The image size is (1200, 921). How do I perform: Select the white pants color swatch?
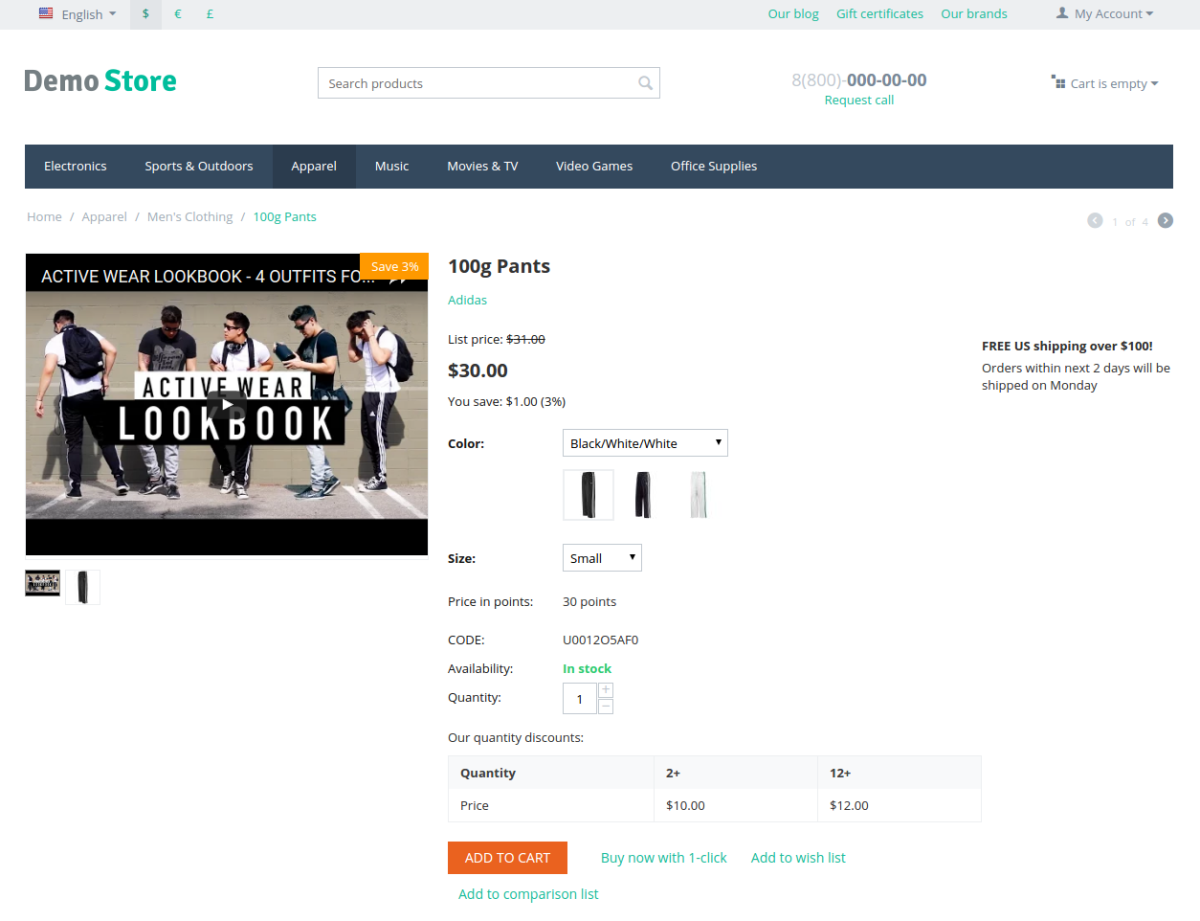click(698, 495)
